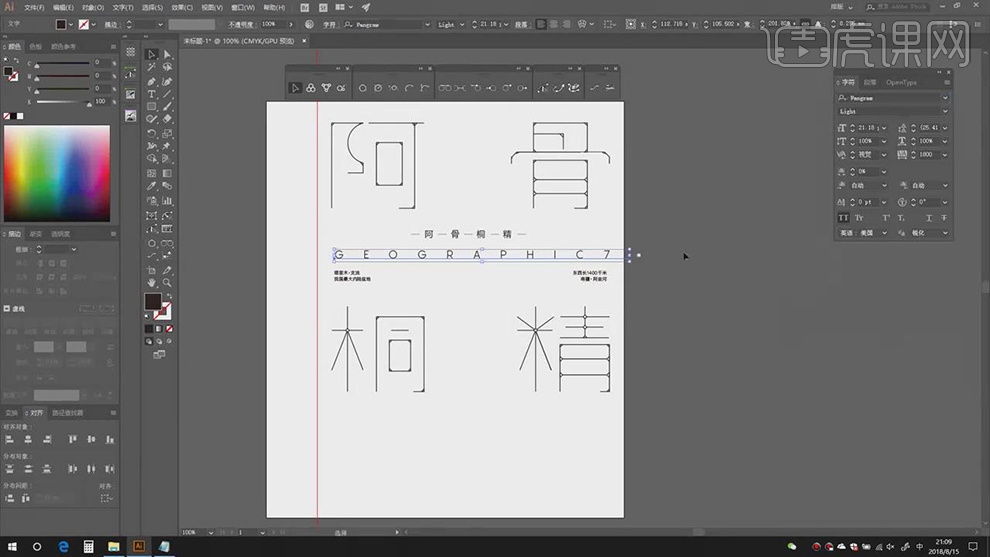
Task: Select the Direct Selection tool
Action: [x=166, y=55]
